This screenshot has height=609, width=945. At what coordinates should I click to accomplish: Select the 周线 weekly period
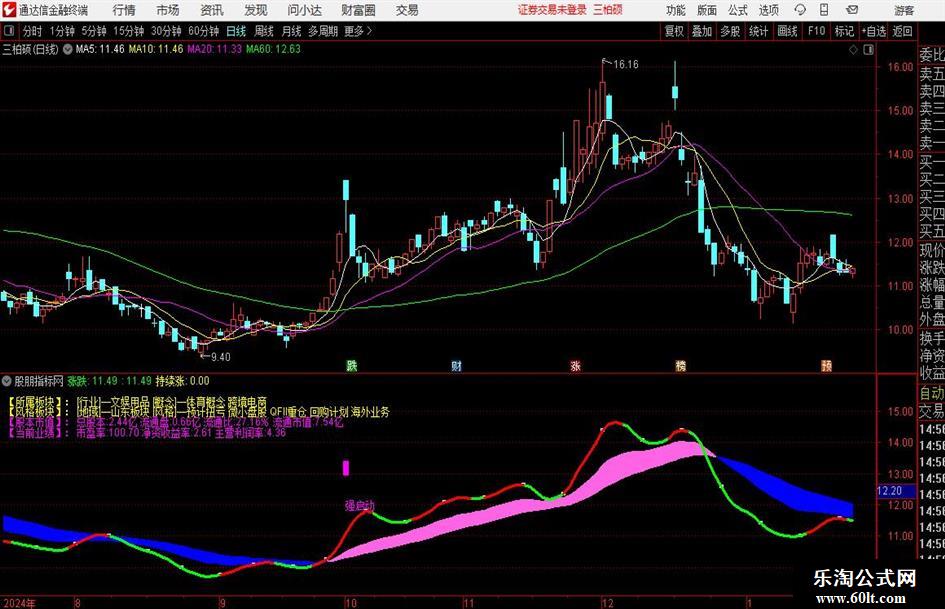click(264, 31)
